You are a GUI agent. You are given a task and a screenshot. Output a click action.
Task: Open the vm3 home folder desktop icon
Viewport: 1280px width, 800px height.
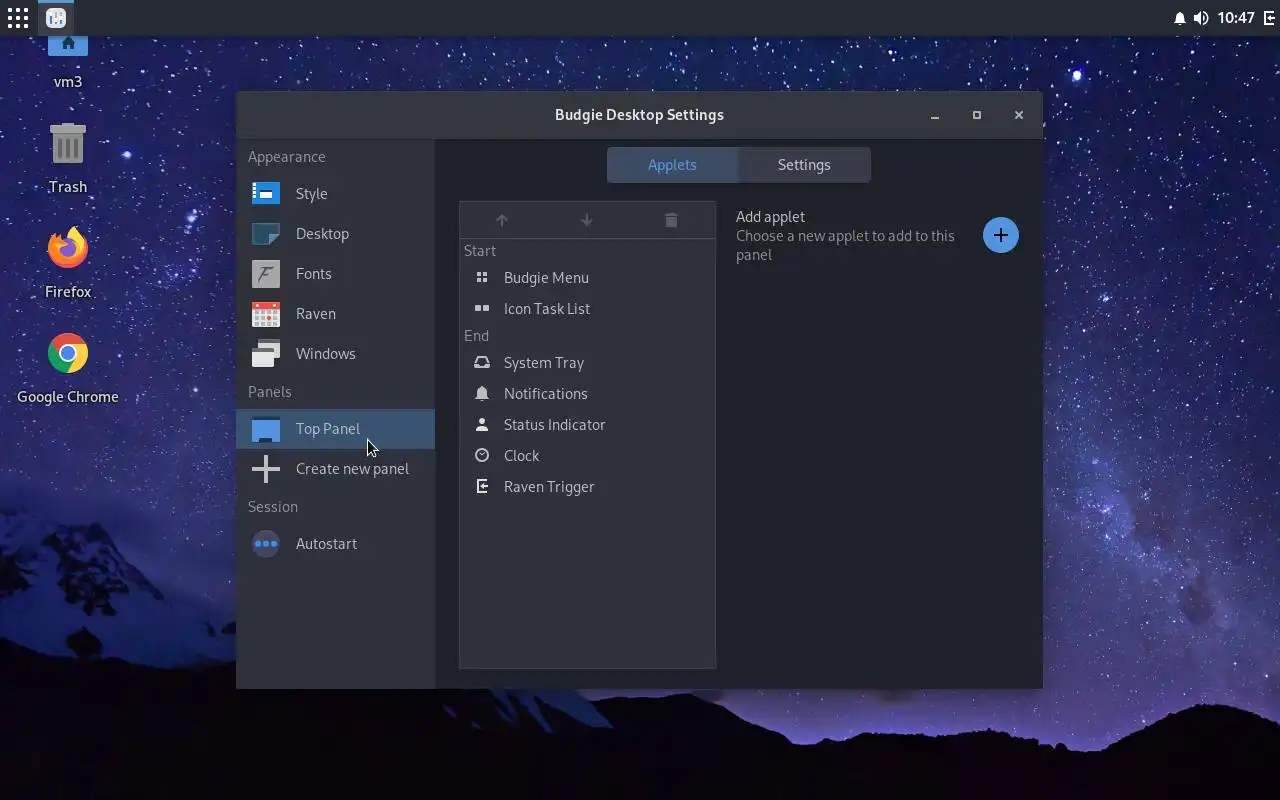click(68, 46)
